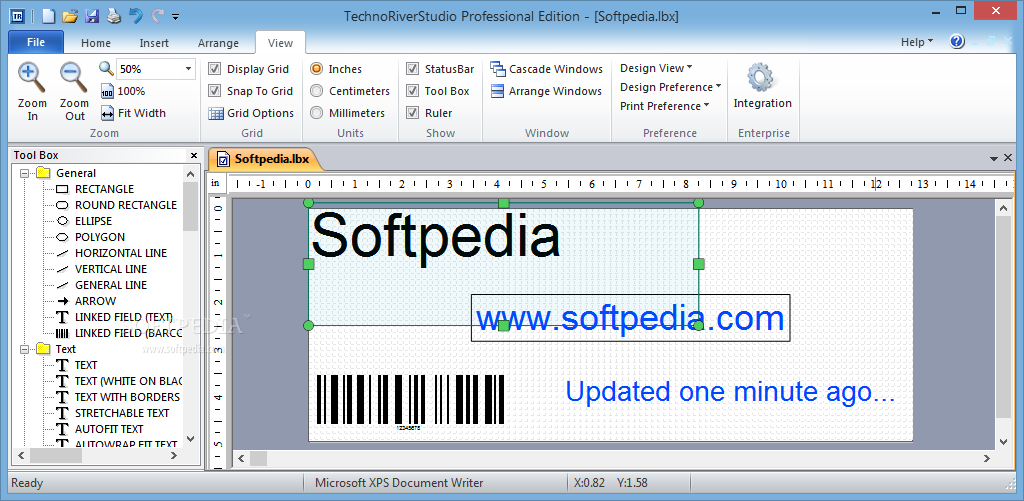Switch to the Insert ribbon tab
Viewport: 1024px width, 501px height.
(x=154, y=43)
